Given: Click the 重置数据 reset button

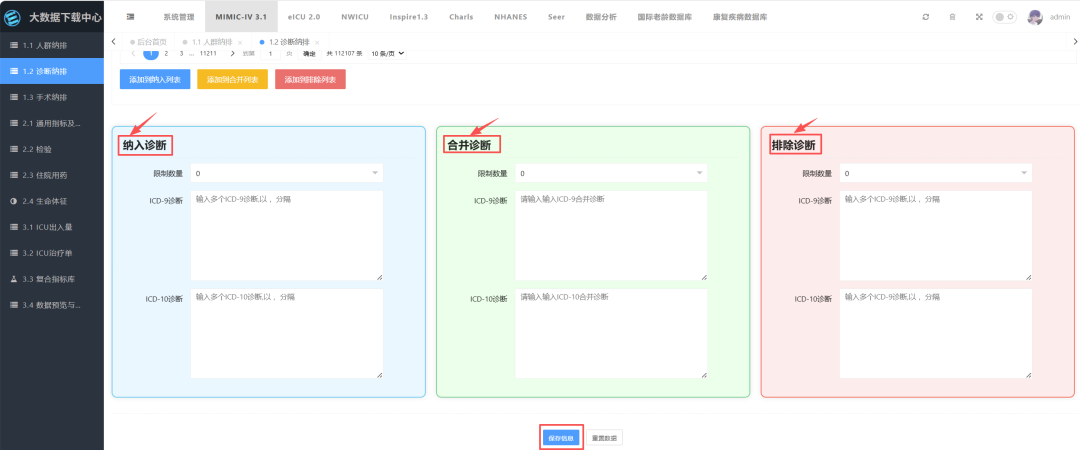Looking at the screenshot, I should tap(605, 438).
